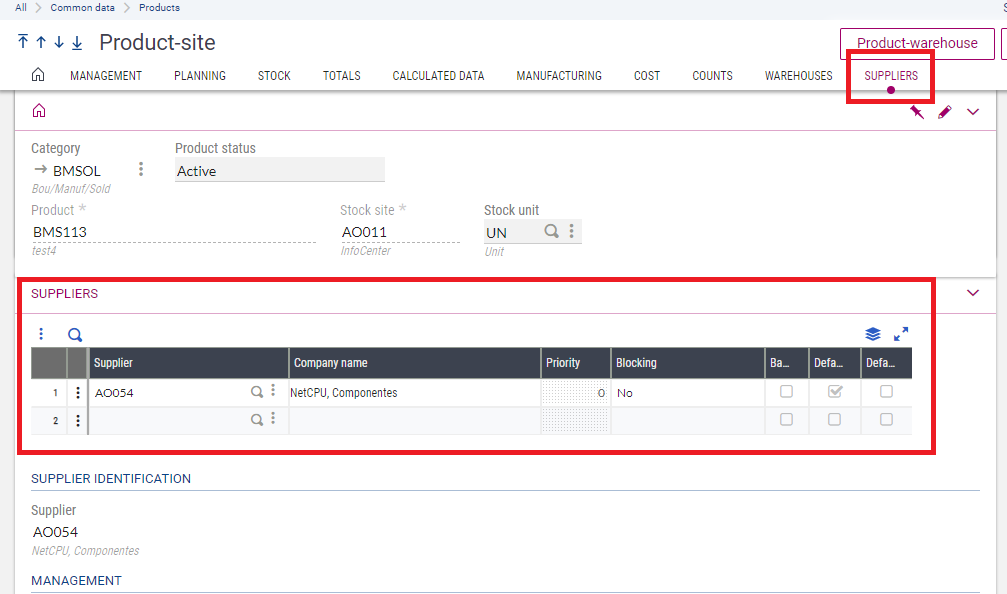Open Stock unit actions dots menu
This screenshot has width=1007, height=594.
tap(572, 231)
